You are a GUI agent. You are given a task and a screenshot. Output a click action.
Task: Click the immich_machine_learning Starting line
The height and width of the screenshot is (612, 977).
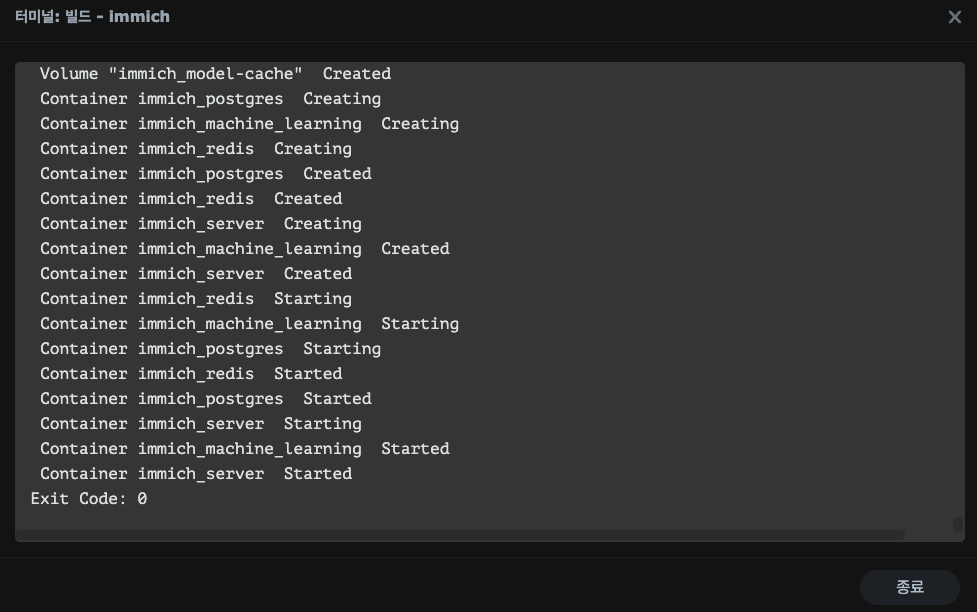coord(249,324)
